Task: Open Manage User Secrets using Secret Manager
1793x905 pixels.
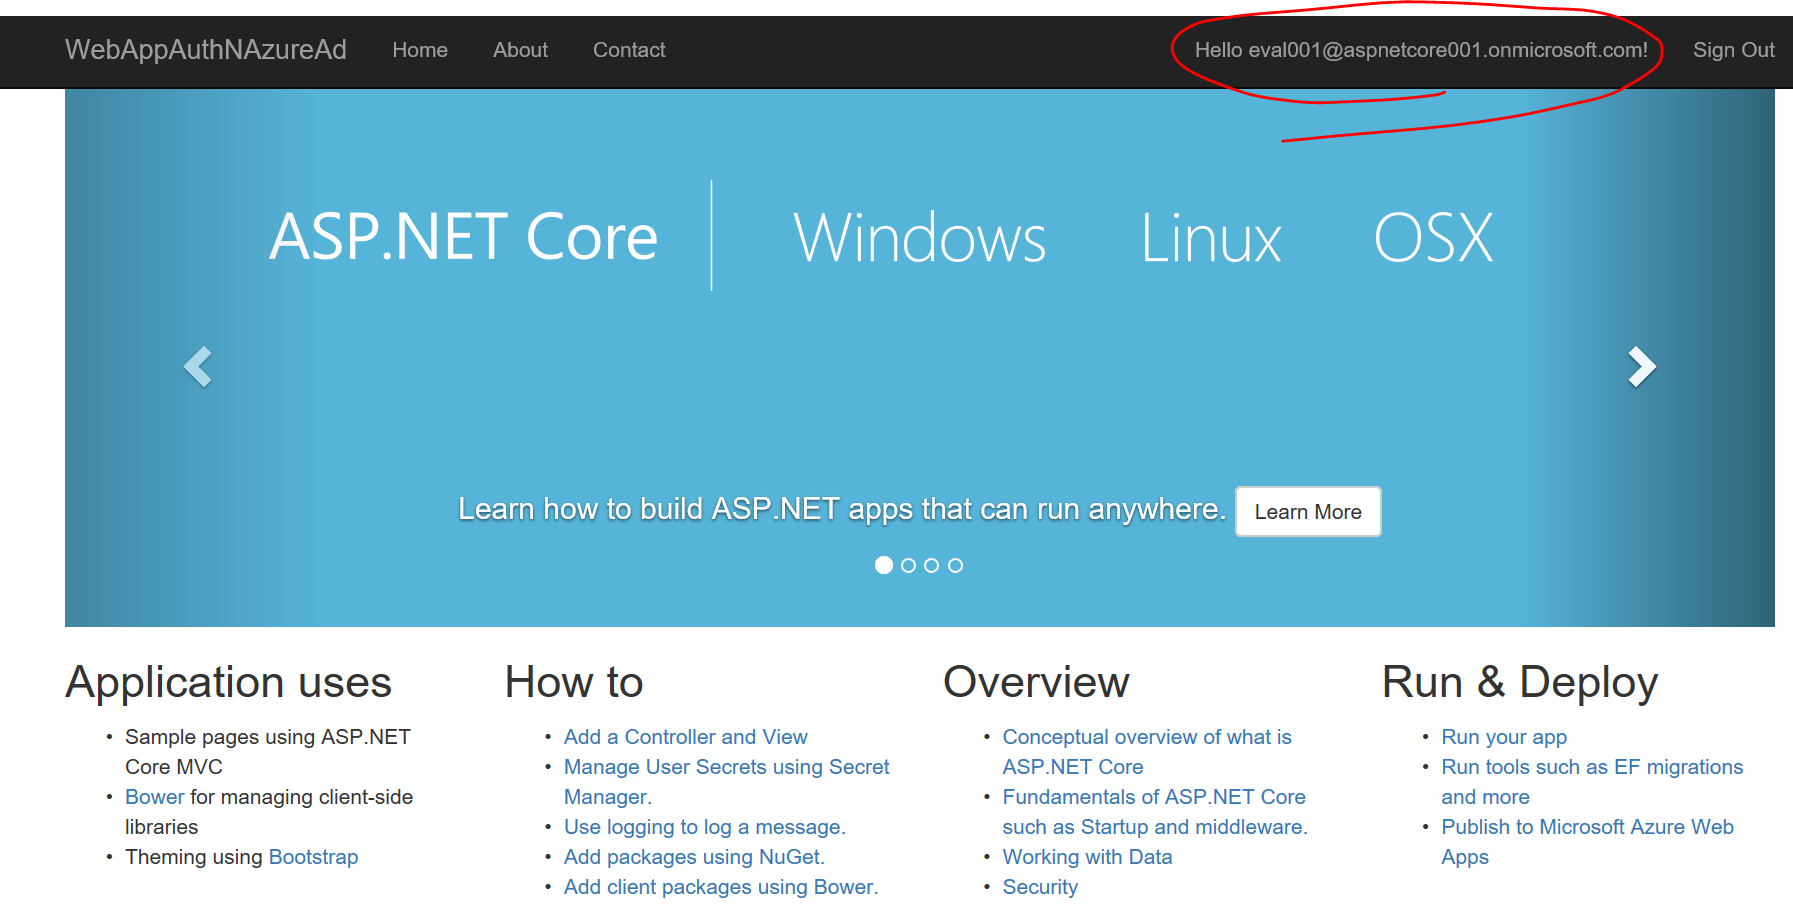Action: 727,767
